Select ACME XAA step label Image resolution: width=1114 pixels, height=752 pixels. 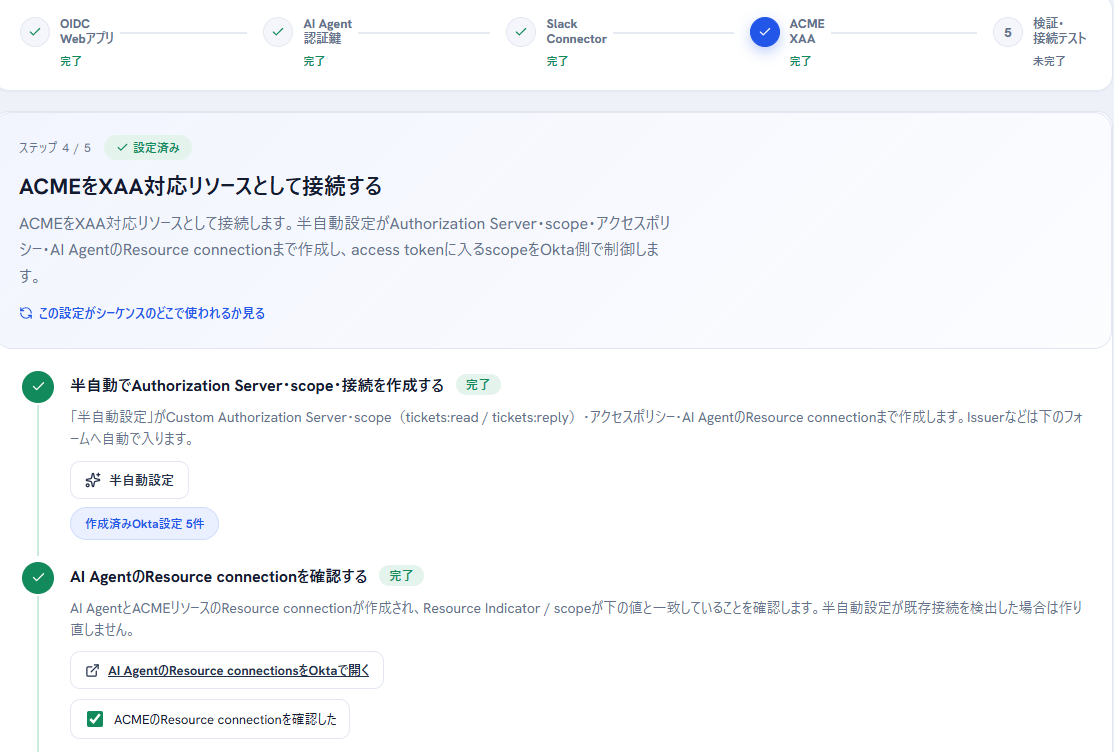coord(807,31)
